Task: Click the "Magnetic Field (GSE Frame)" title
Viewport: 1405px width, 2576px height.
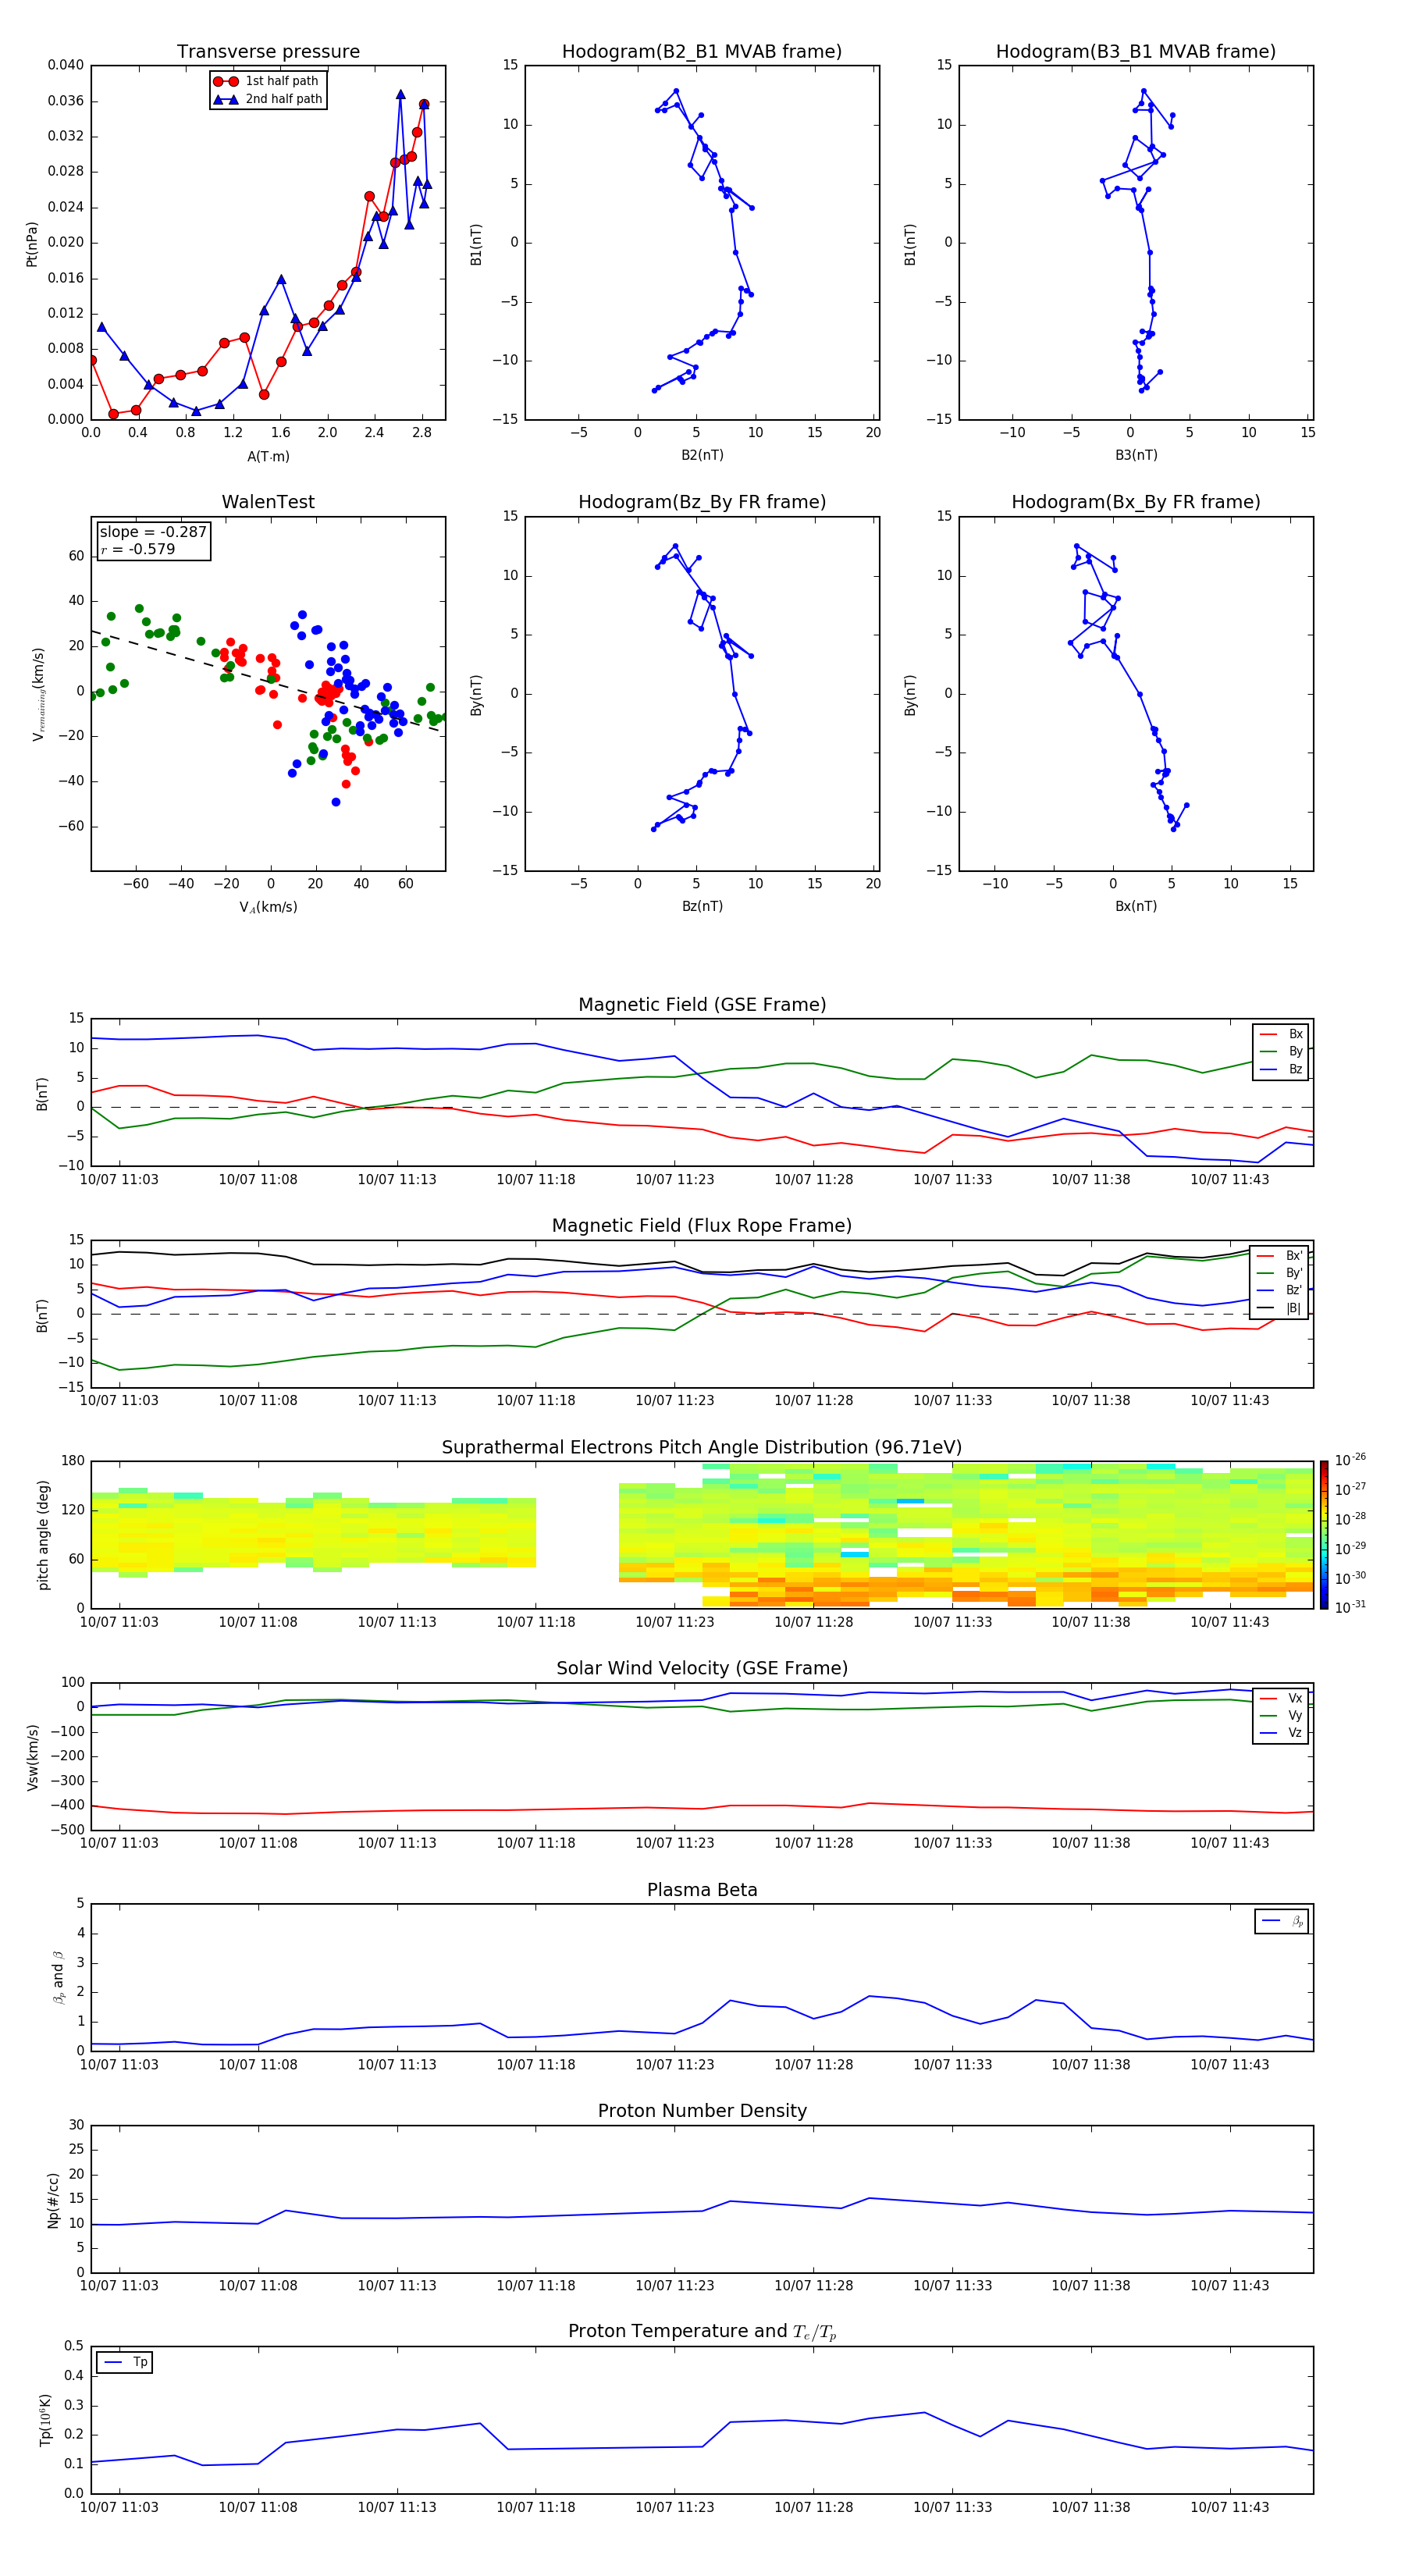Action: tap(702, 1005)
